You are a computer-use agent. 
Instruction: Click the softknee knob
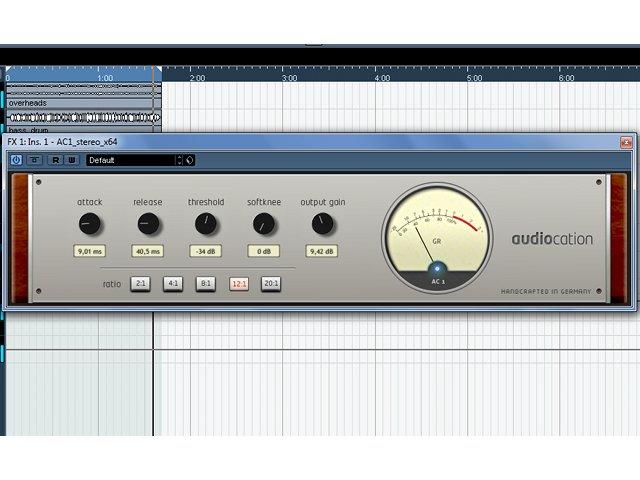pyautogui.click(x=264, y=224)
